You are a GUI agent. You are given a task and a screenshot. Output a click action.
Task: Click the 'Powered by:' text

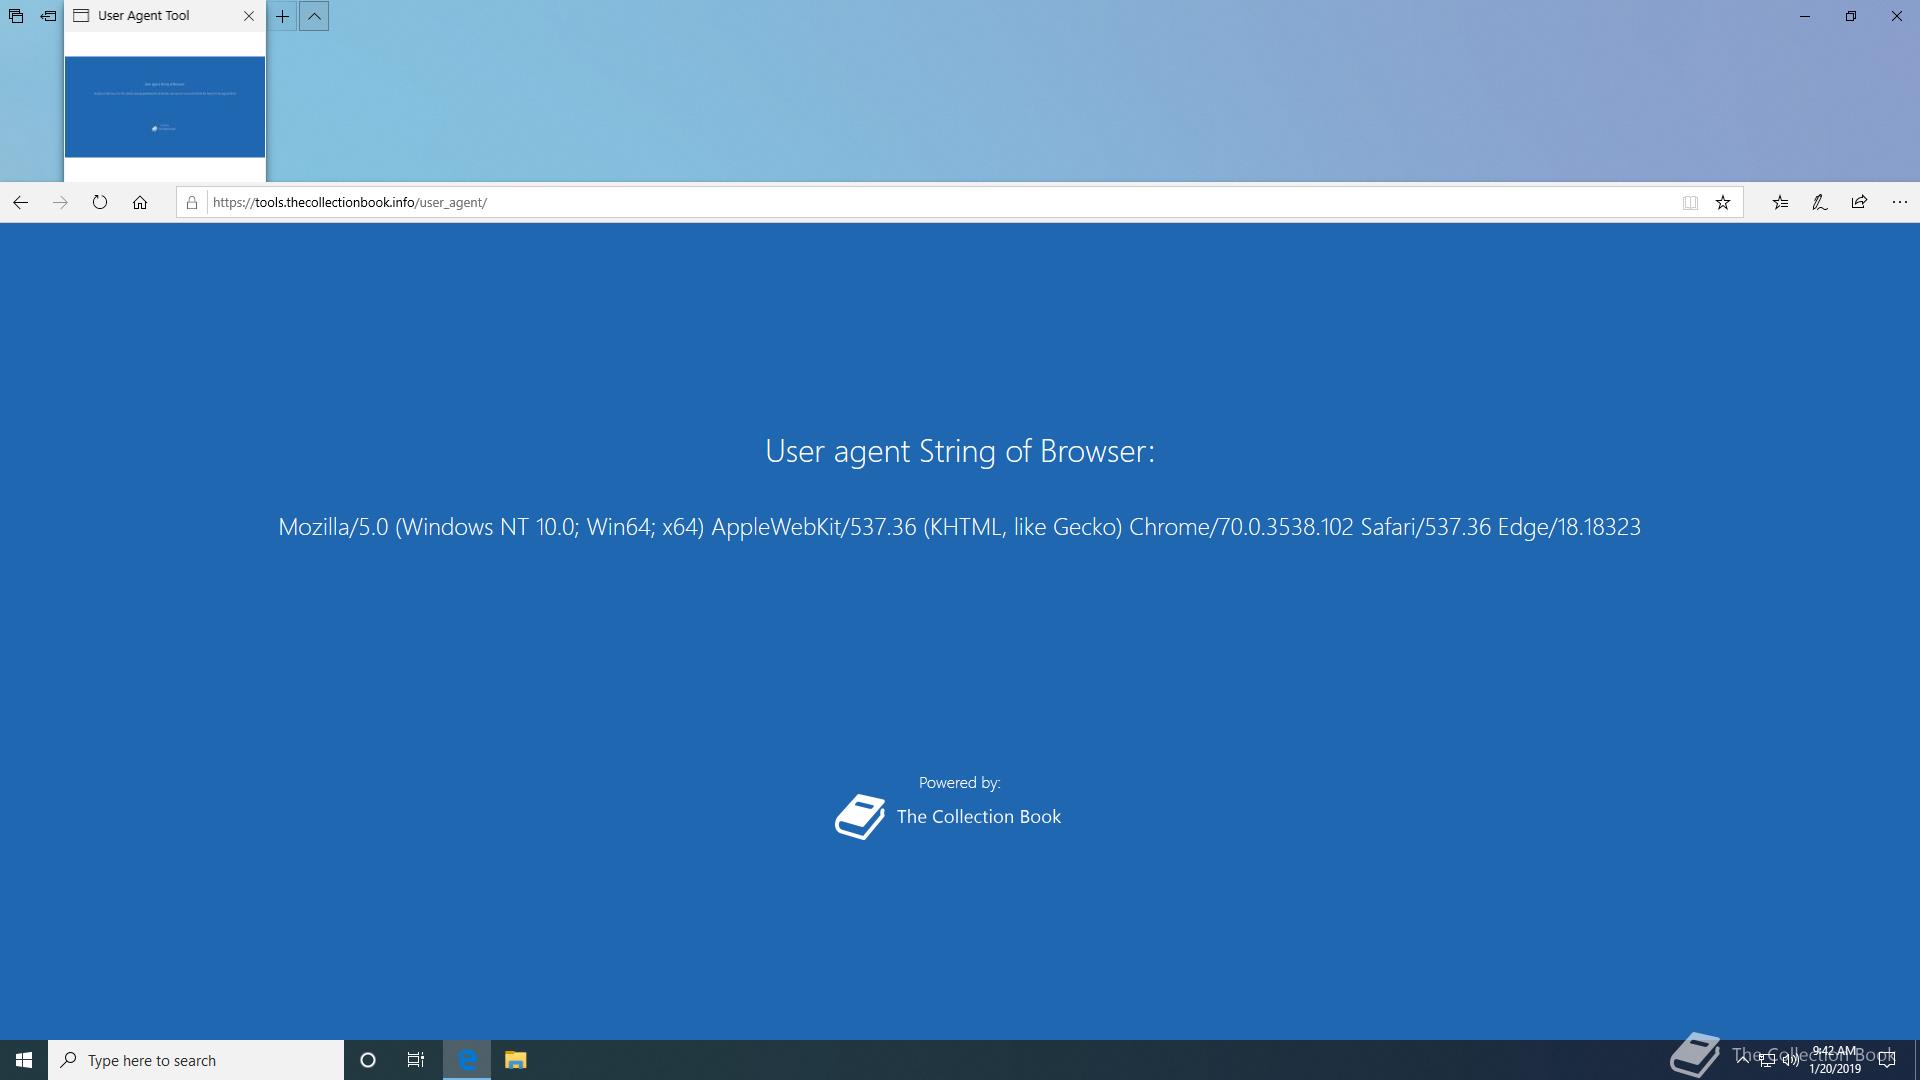(x=959, y=783)
